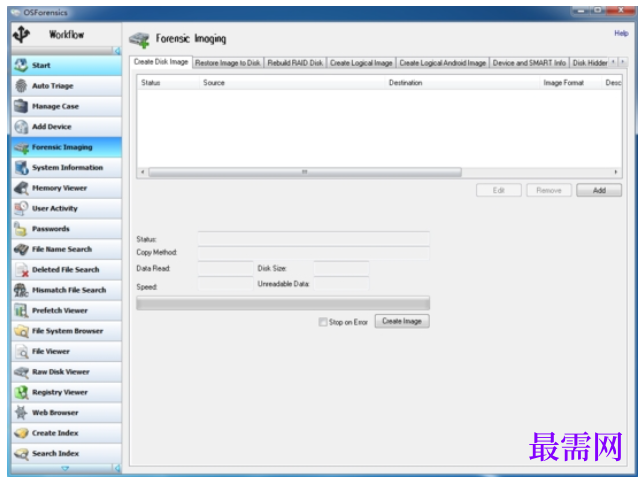Click the Disk Size field
Screen dimensions: 641x478
341,268
